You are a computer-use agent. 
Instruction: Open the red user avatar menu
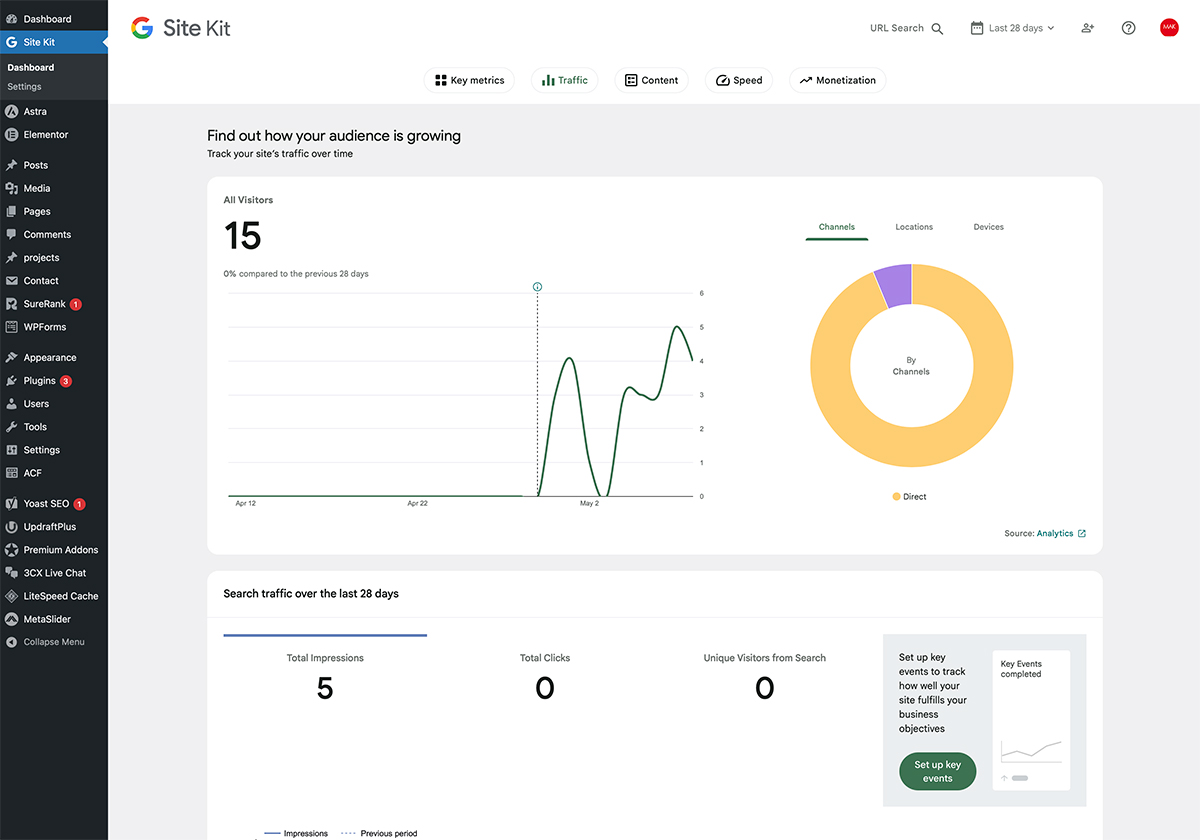pyautogui.click(x=1169, y=28)
